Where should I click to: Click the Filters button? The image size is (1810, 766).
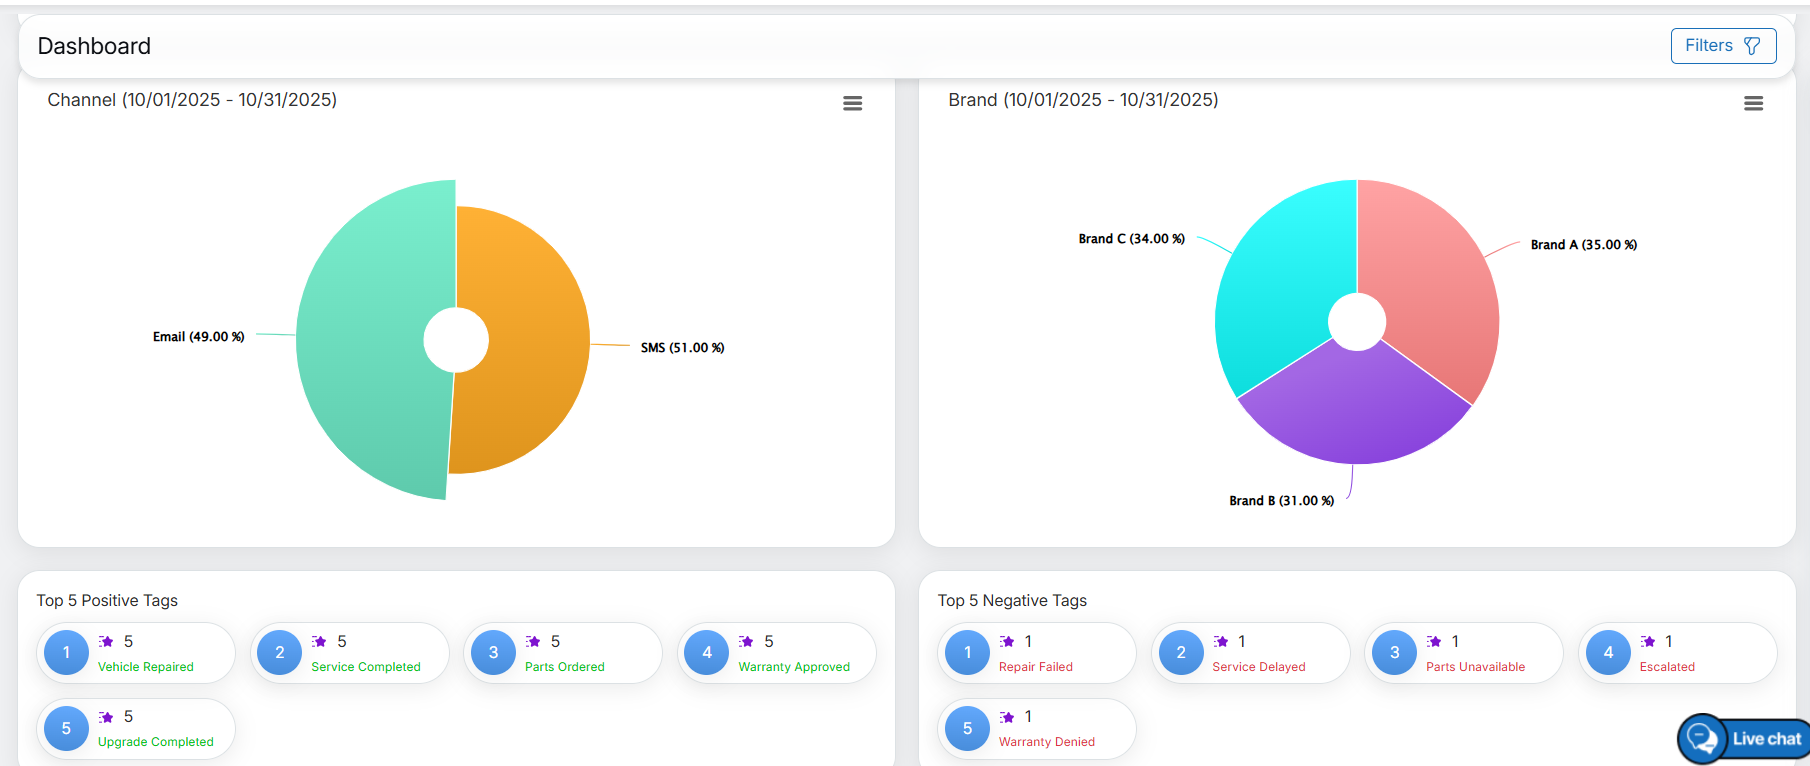[1722, 46]
